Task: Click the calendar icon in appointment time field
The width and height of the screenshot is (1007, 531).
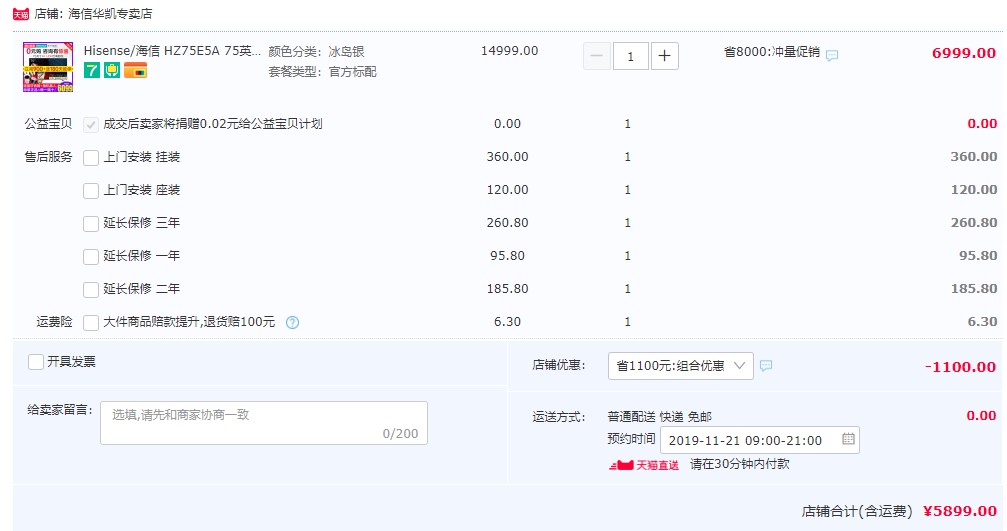Action: click(848, 439)
